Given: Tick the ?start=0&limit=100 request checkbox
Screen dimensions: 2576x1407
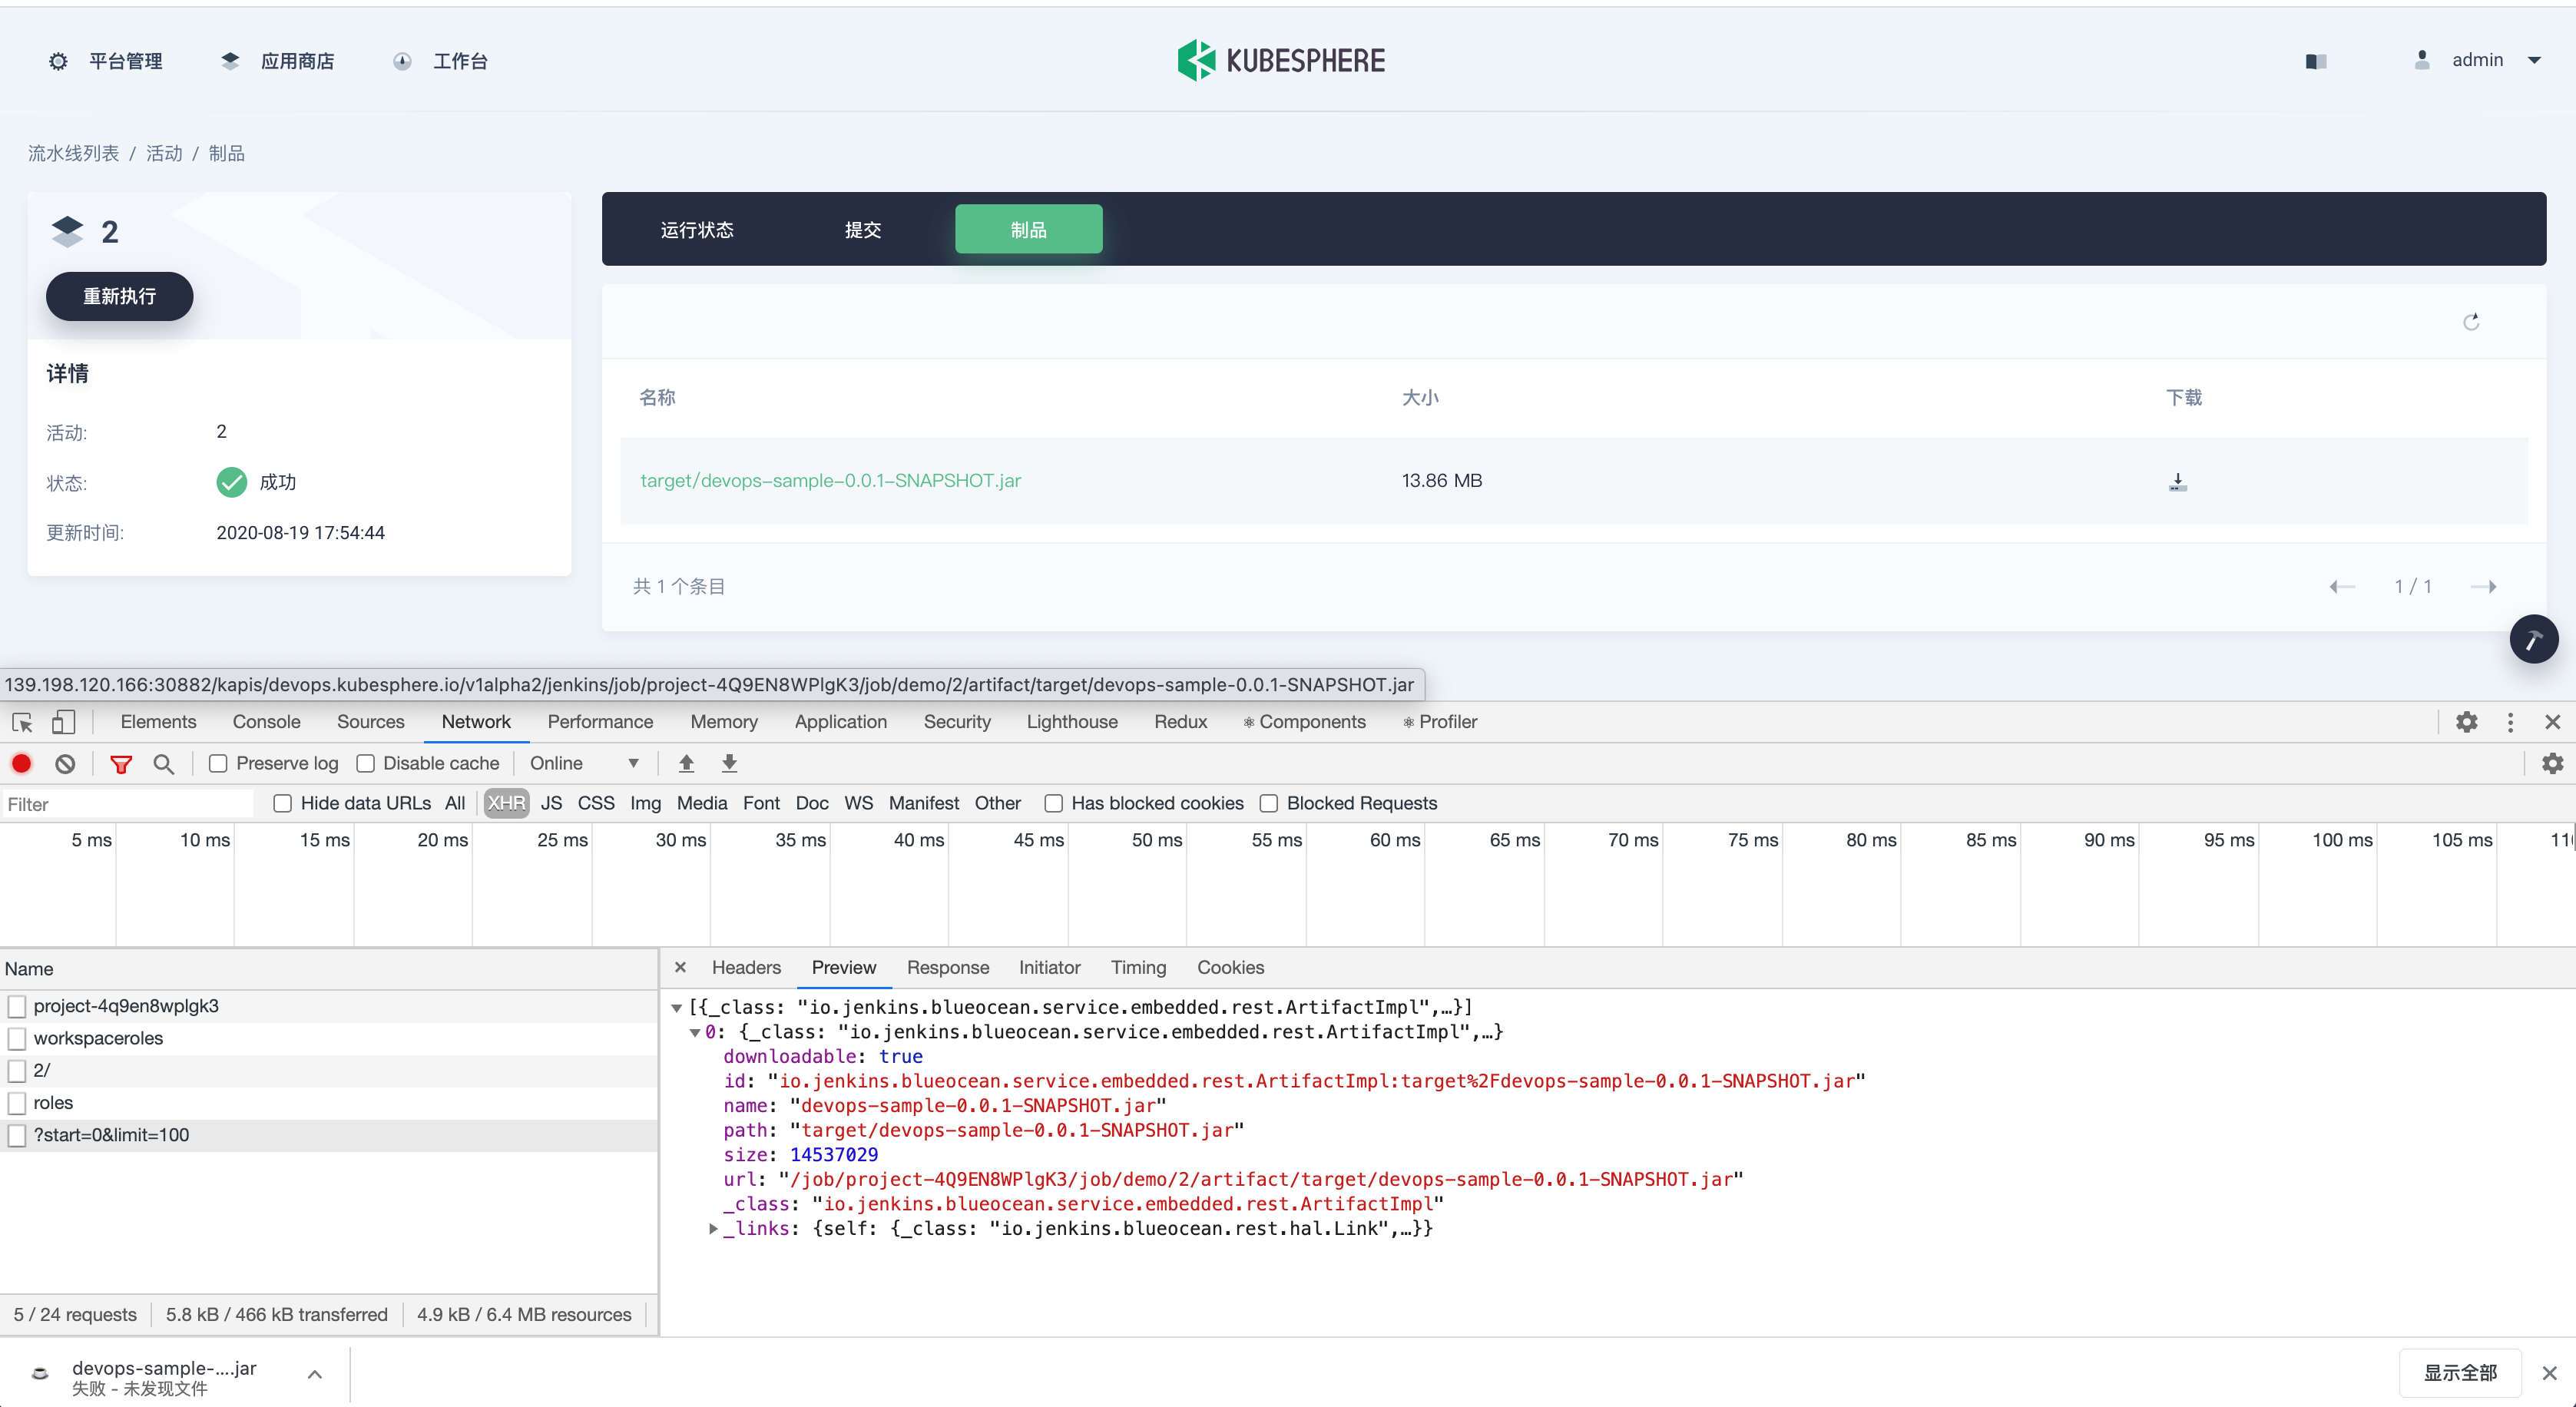Looking at the screenshot, I should point(17,1135).
